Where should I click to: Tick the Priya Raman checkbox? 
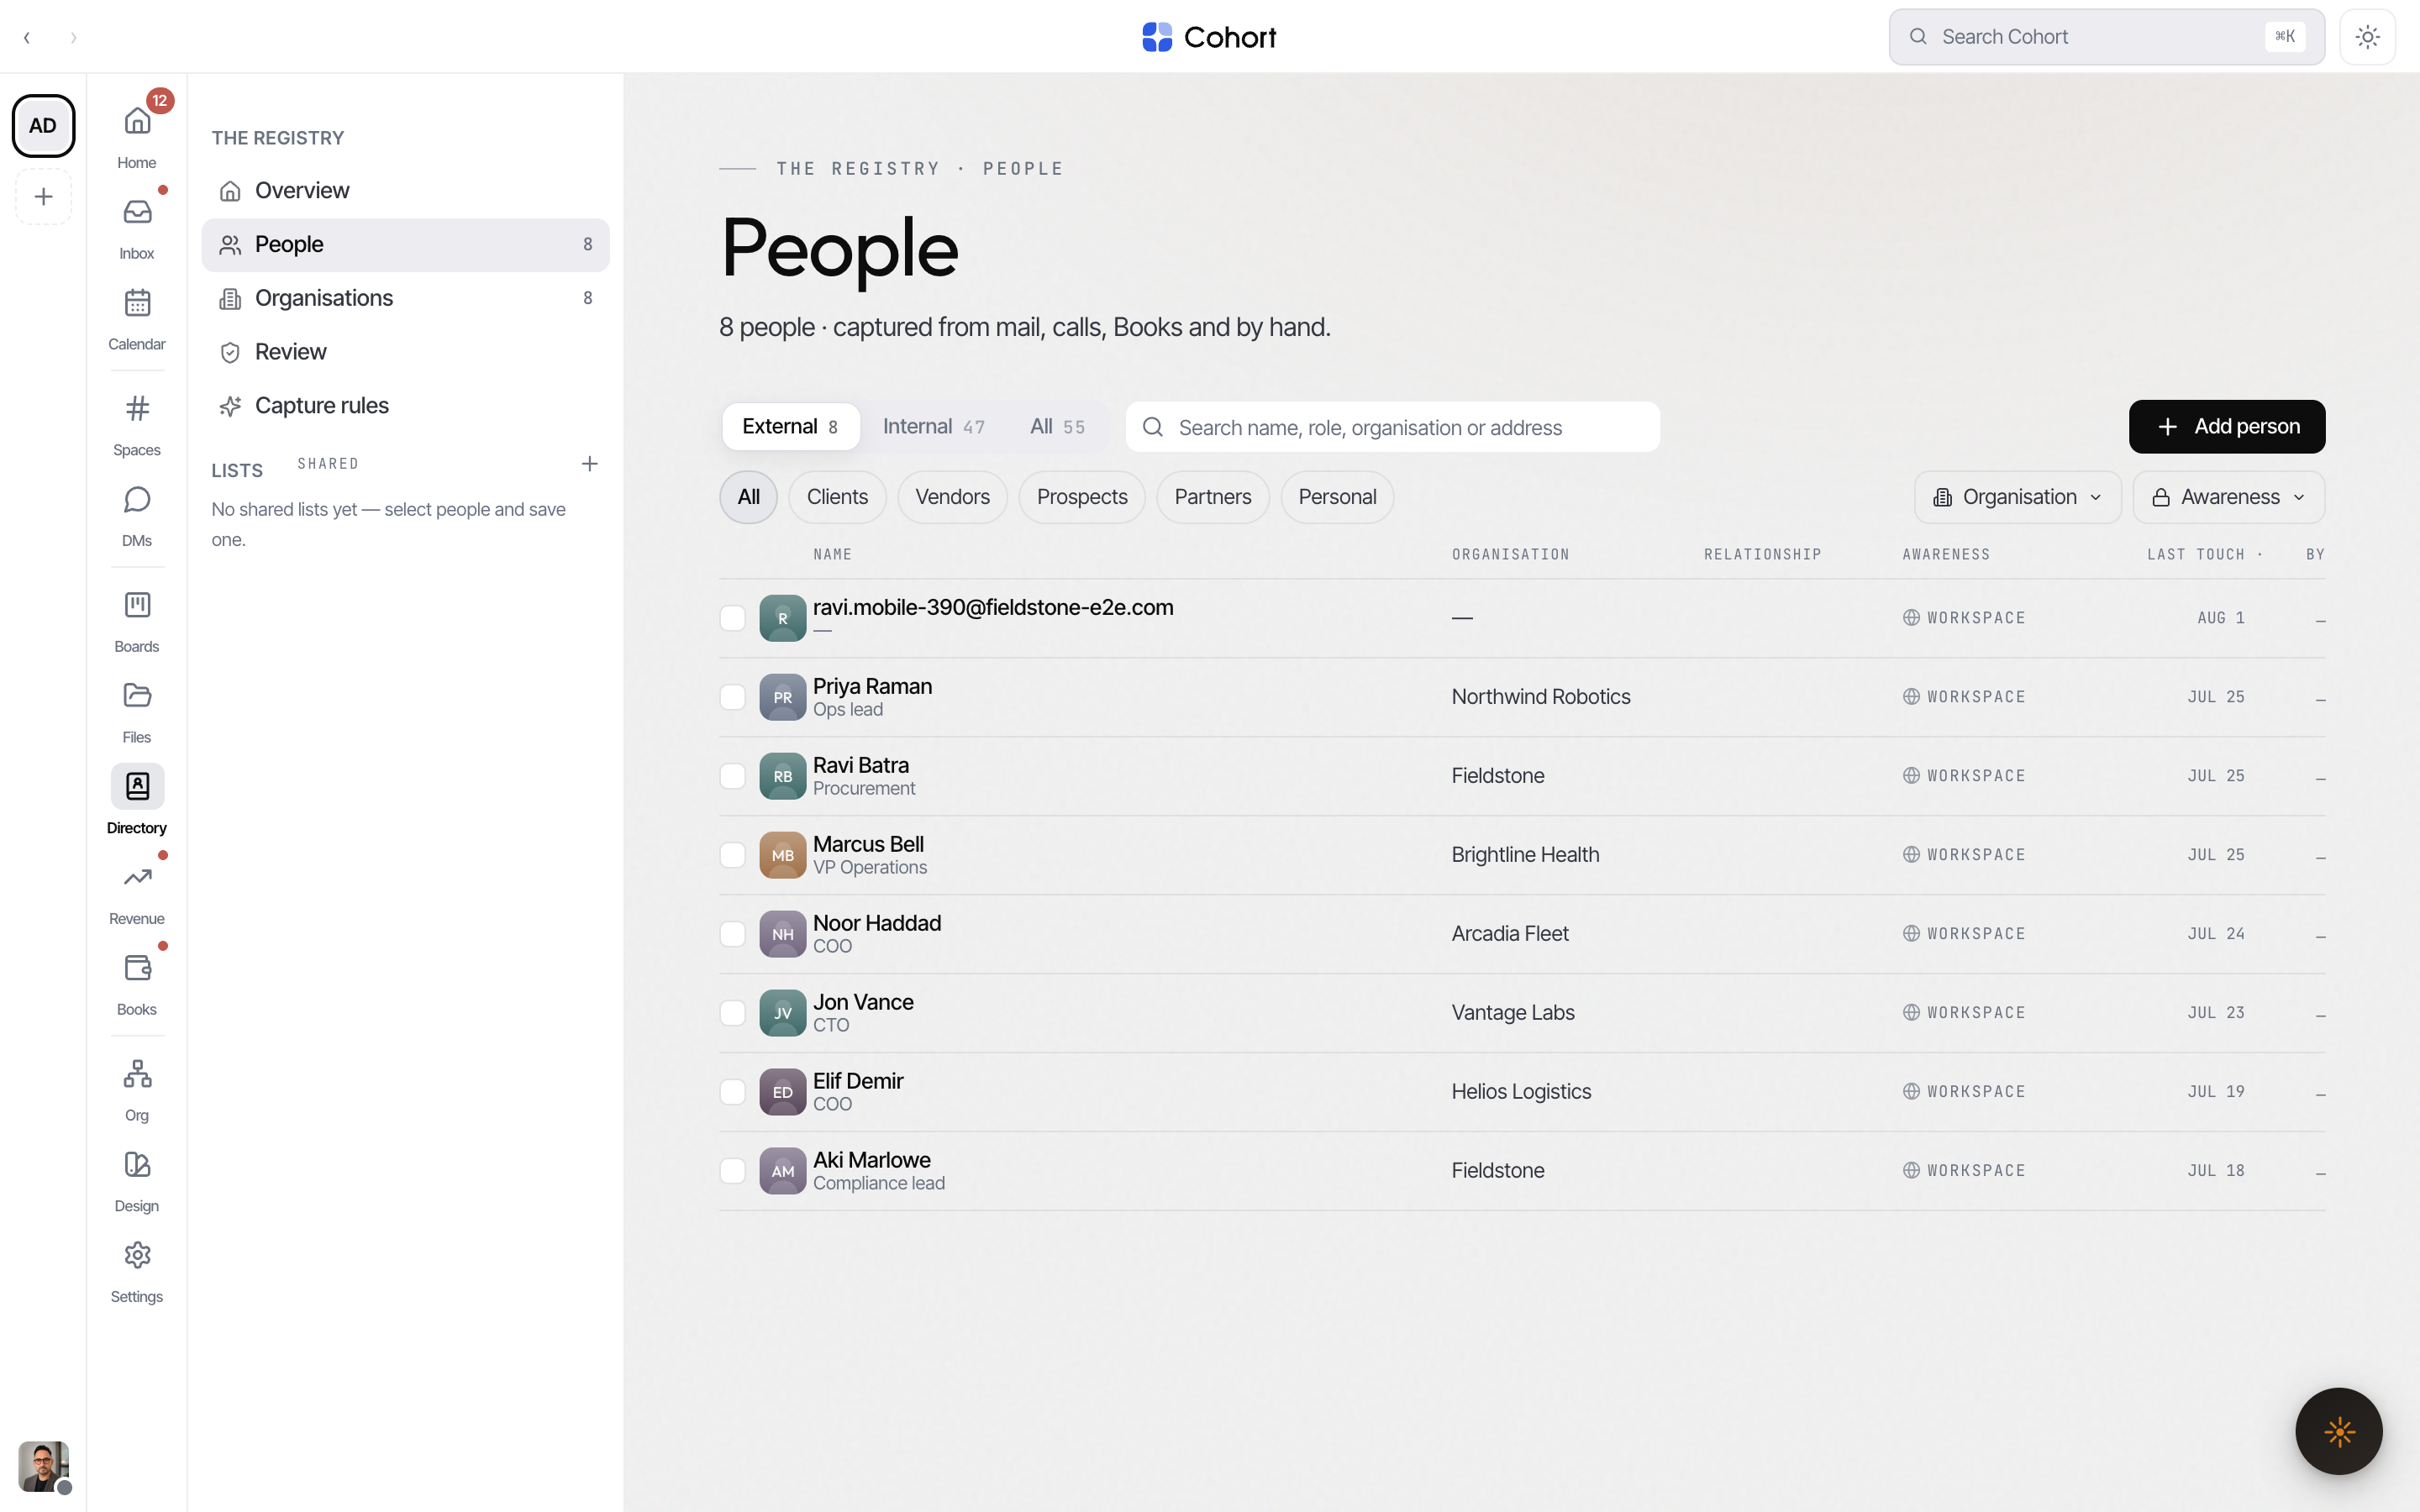(x=733, y=697)
